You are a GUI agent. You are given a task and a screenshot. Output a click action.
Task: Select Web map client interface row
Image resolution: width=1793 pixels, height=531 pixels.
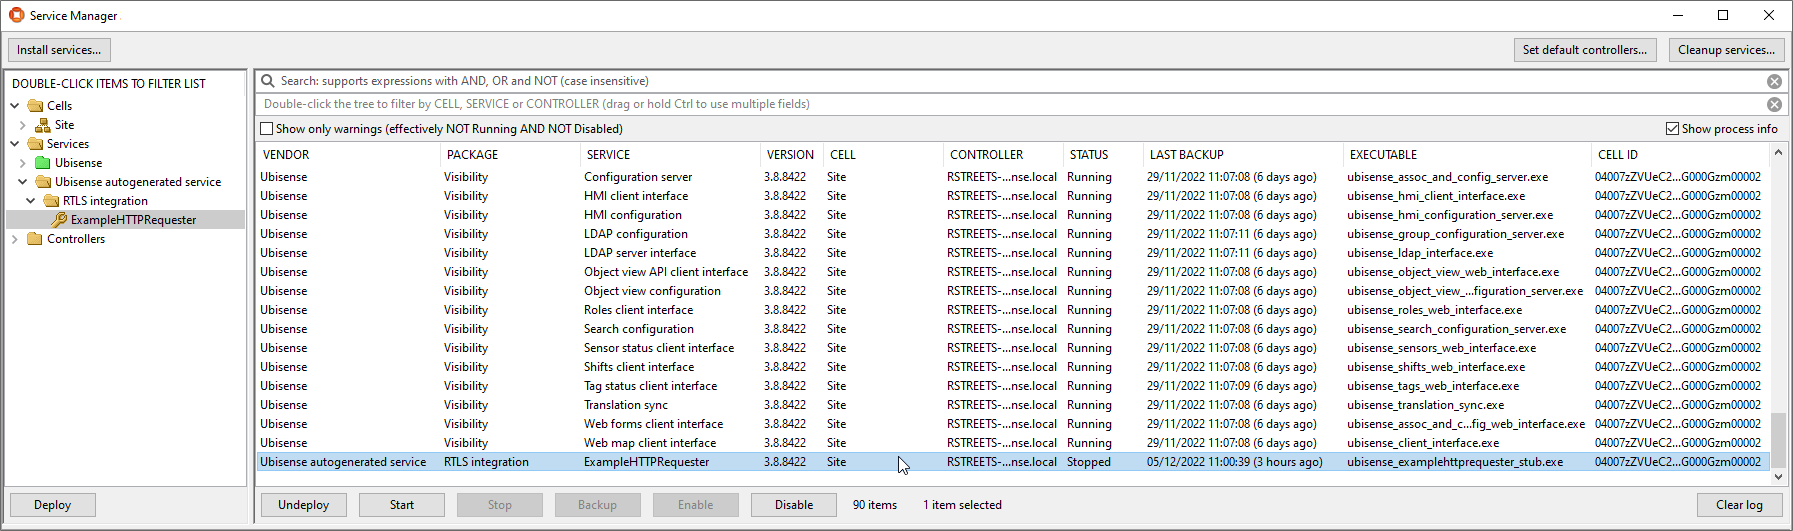1013,443
